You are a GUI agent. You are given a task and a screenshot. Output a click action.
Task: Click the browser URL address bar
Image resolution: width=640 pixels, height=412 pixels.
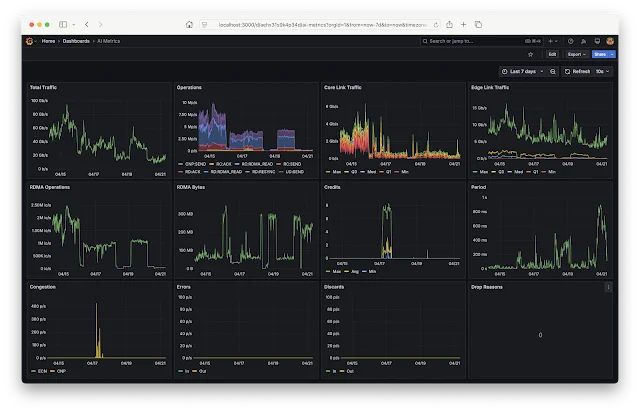pyautogui.click(x=320, y=25)
